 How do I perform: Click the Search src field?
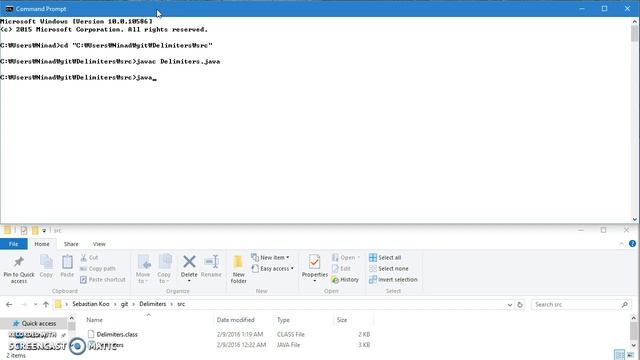point(581,304)
